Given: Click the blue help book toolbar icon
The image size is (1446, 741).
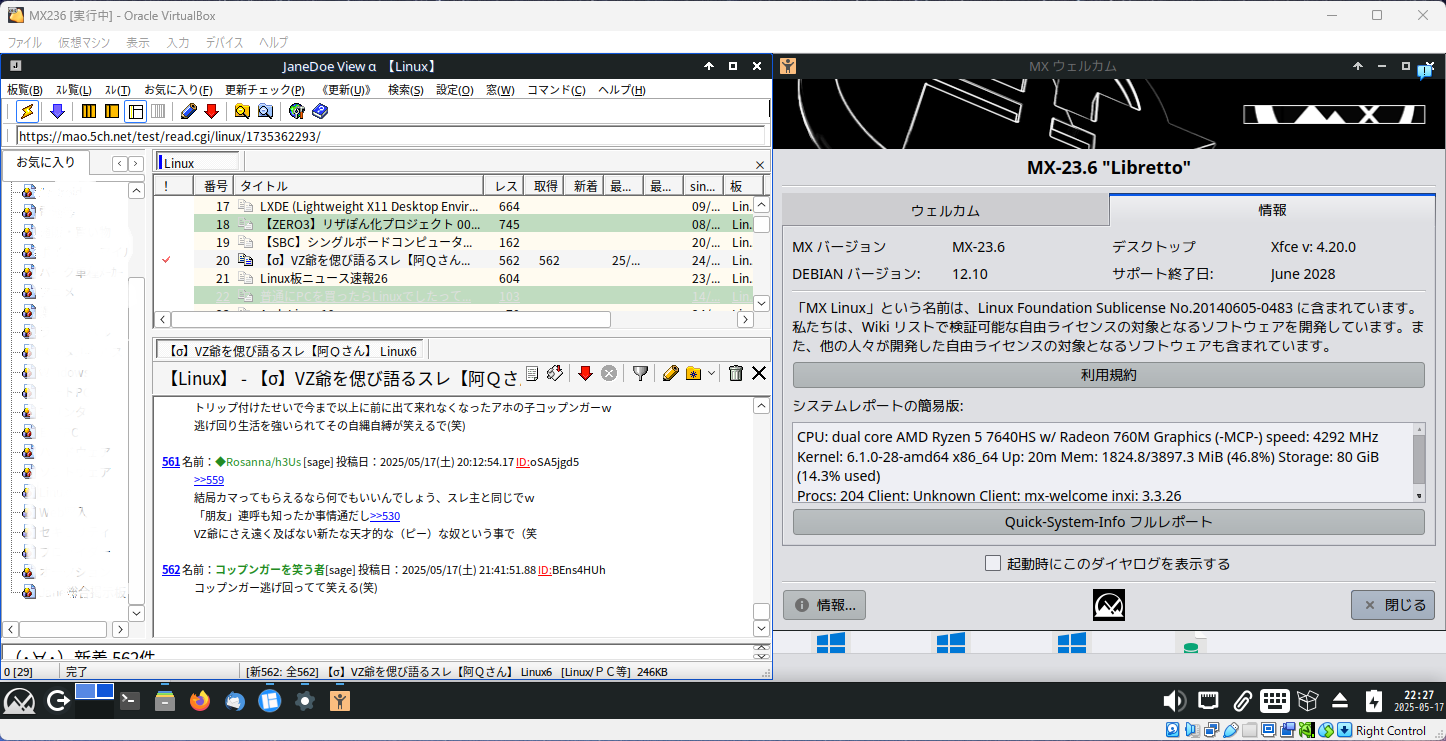Looking at the screenshot, I should [x=320, y=111].
